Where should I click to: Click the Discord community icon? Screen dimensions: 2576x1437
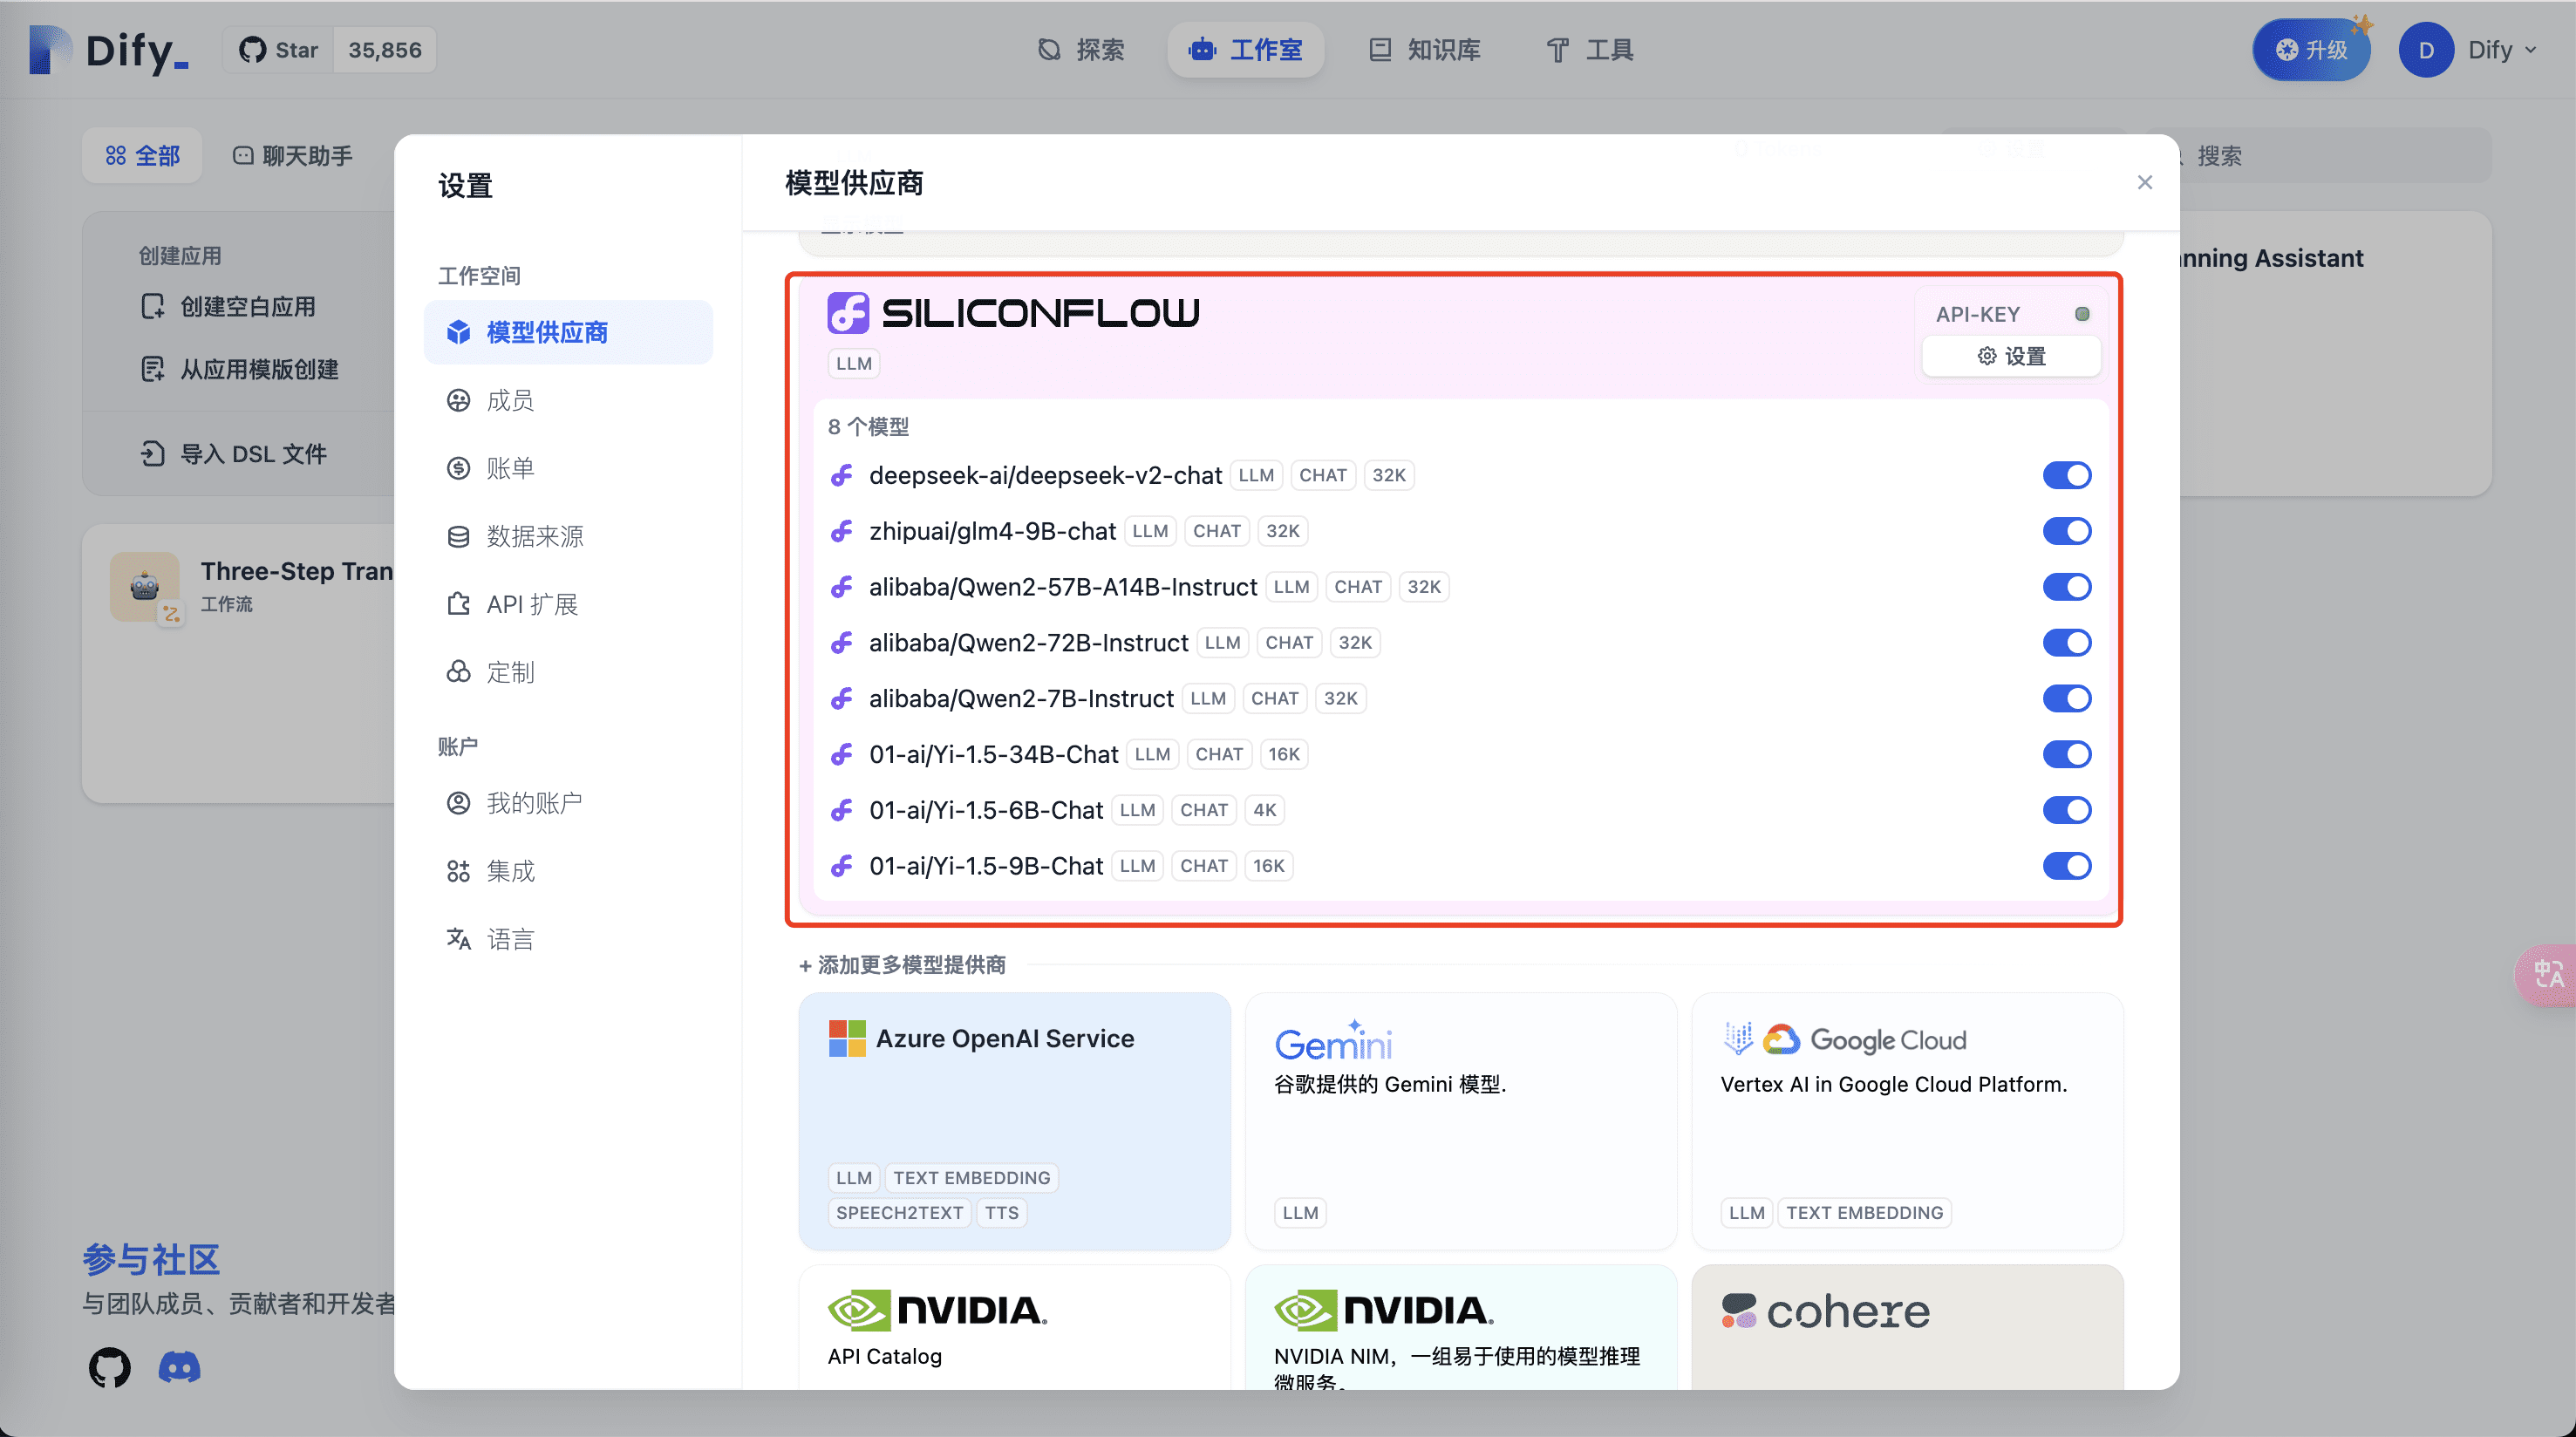point(180,1367)
